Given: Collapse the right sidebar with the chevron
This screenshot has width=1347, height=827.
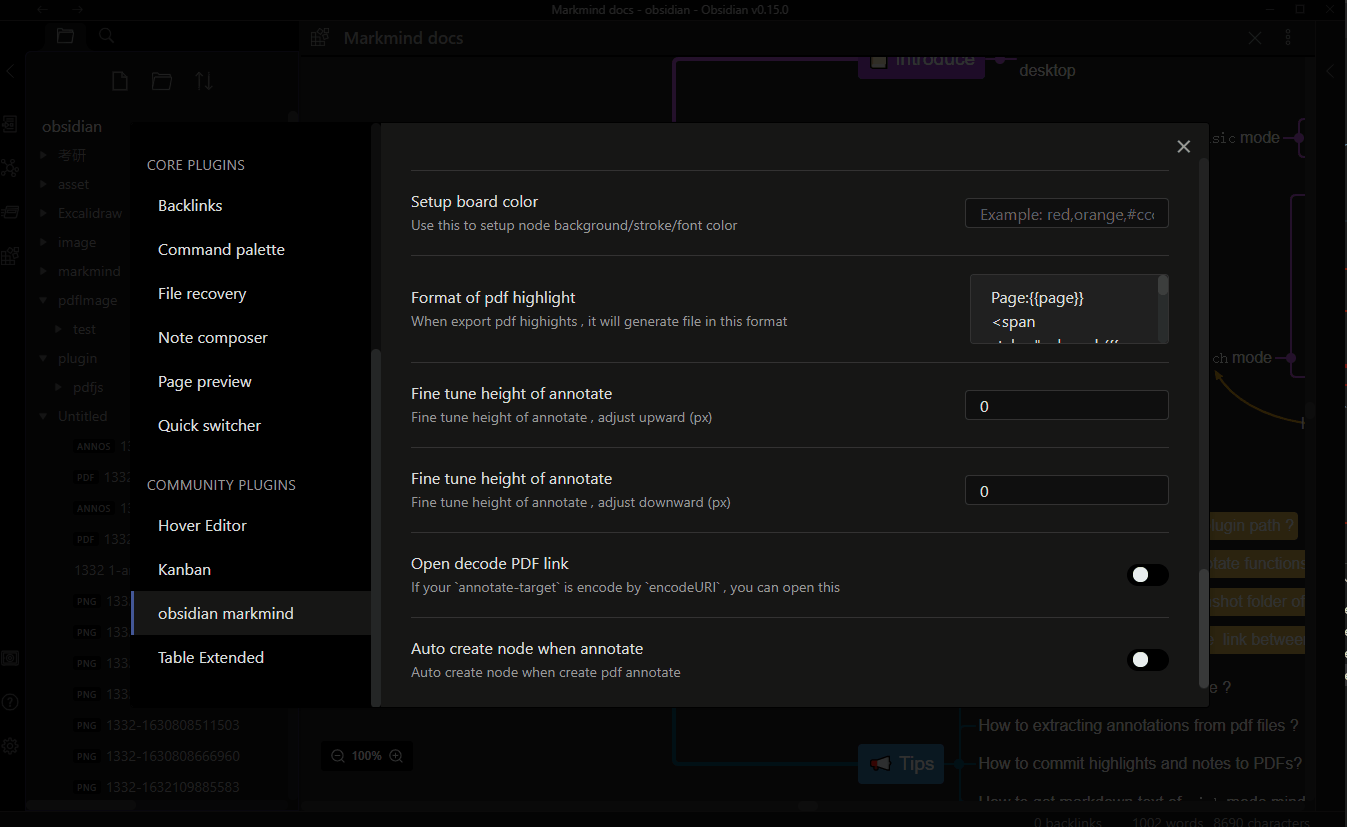Looking at the screenshot, I should coord(1331,72).
